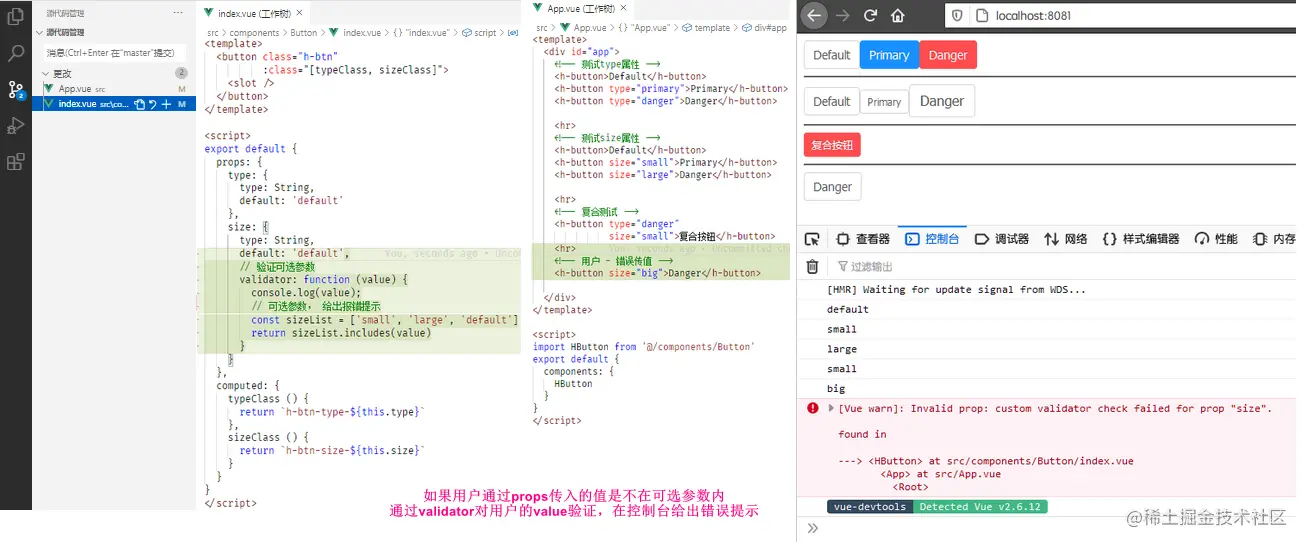Go forward with the browser forward arrow
Viewport: 1304px width, 545px height.
tap(843, 15)
